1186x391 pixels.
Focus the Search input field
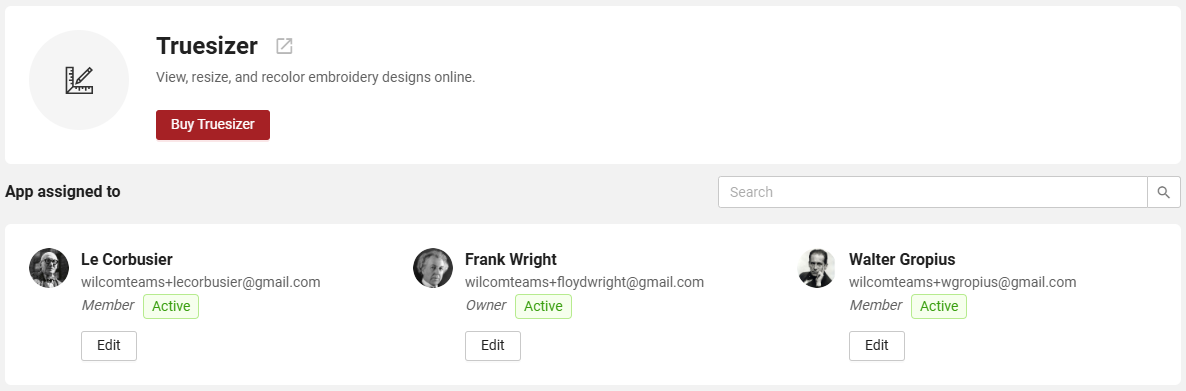pyautogui.click(x=933, y=192)
